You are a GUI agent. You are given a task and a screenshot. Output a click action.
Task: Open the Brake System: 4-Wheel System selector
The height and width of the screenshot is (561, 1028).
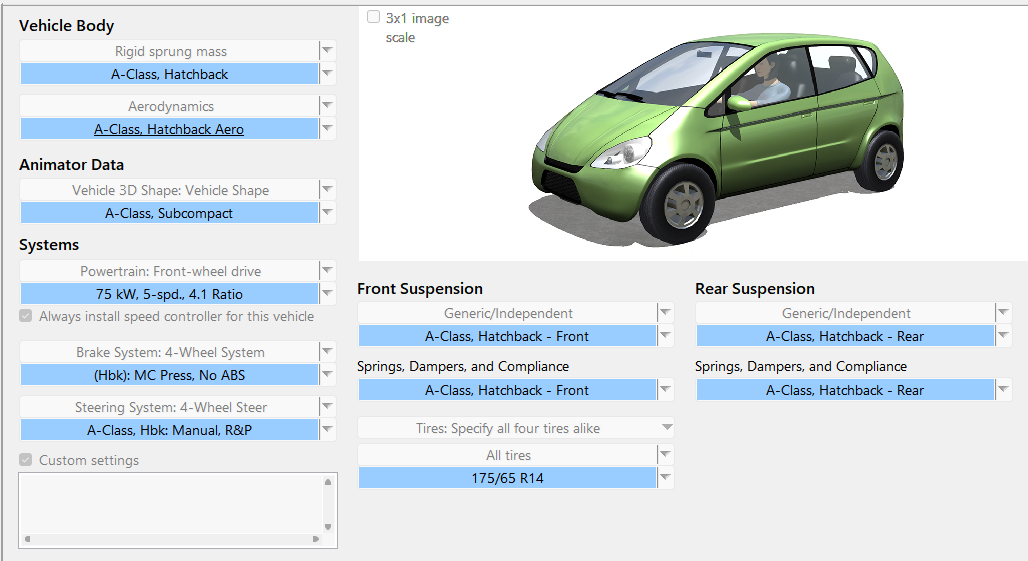[328, 352]
